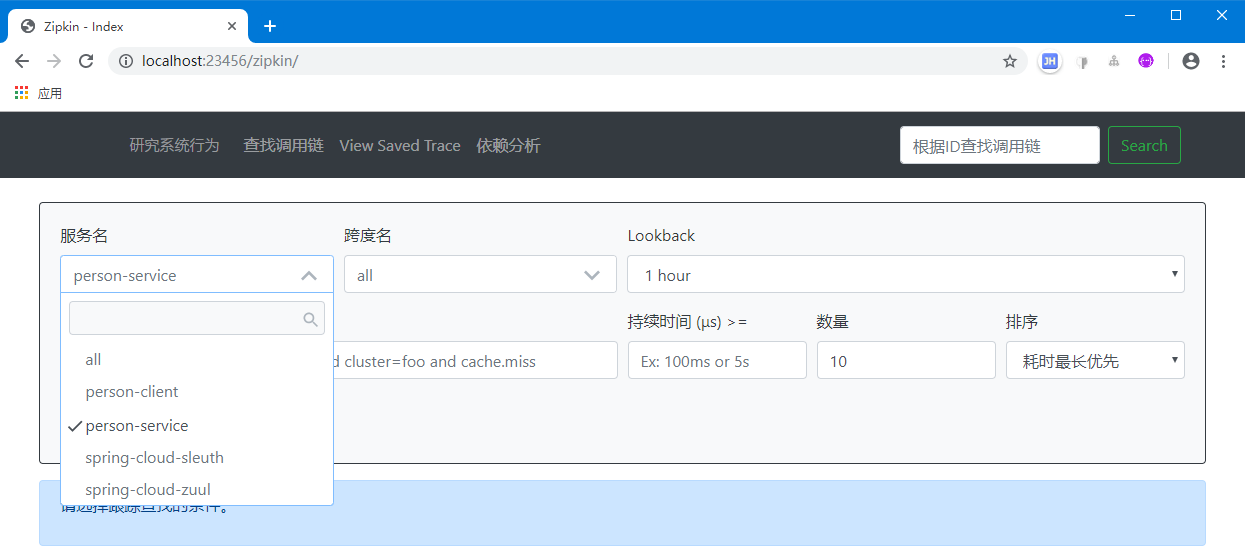Viewport: 1245px width, 552px height.
Task: Select spring-cloud-sleuth service option
Action: [x=154, y=458]
